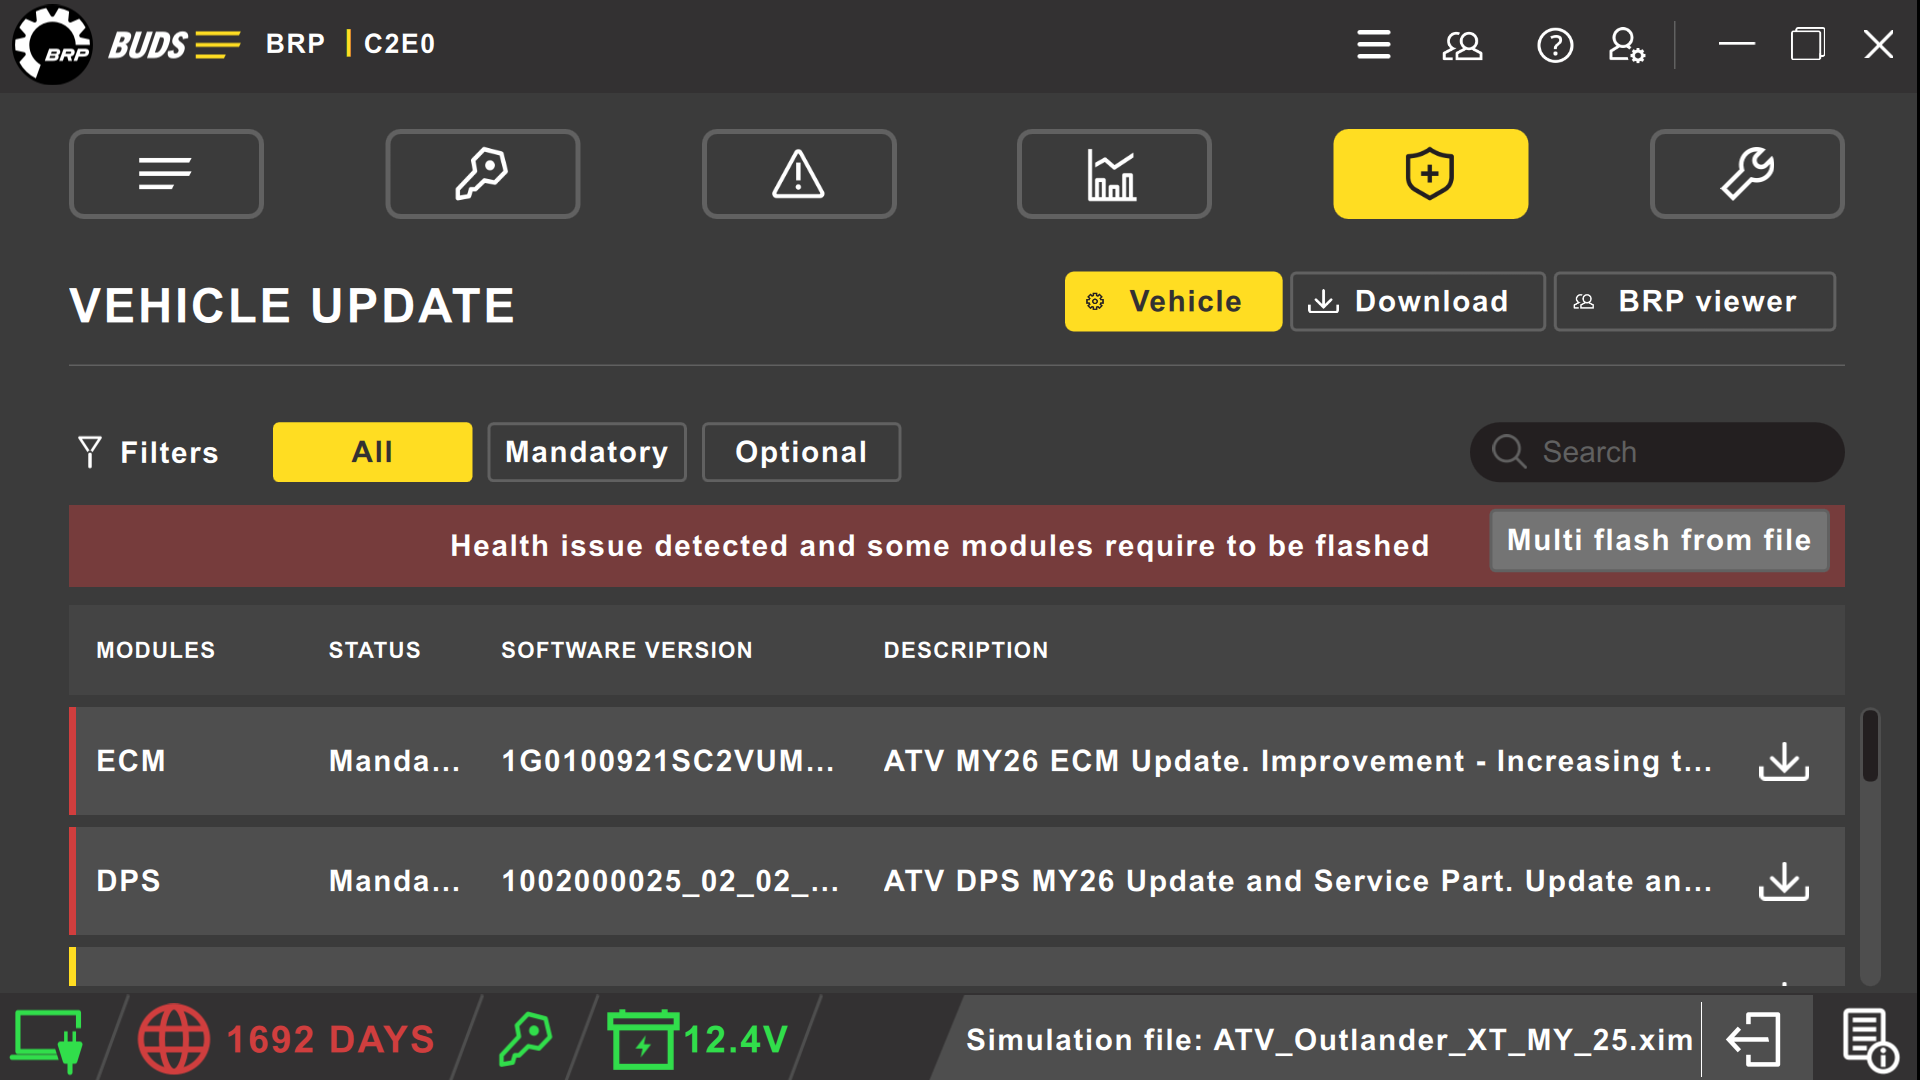Click the Filters funnel icon
Screen dimensions: 1920x1080
[x=90, y=452]
